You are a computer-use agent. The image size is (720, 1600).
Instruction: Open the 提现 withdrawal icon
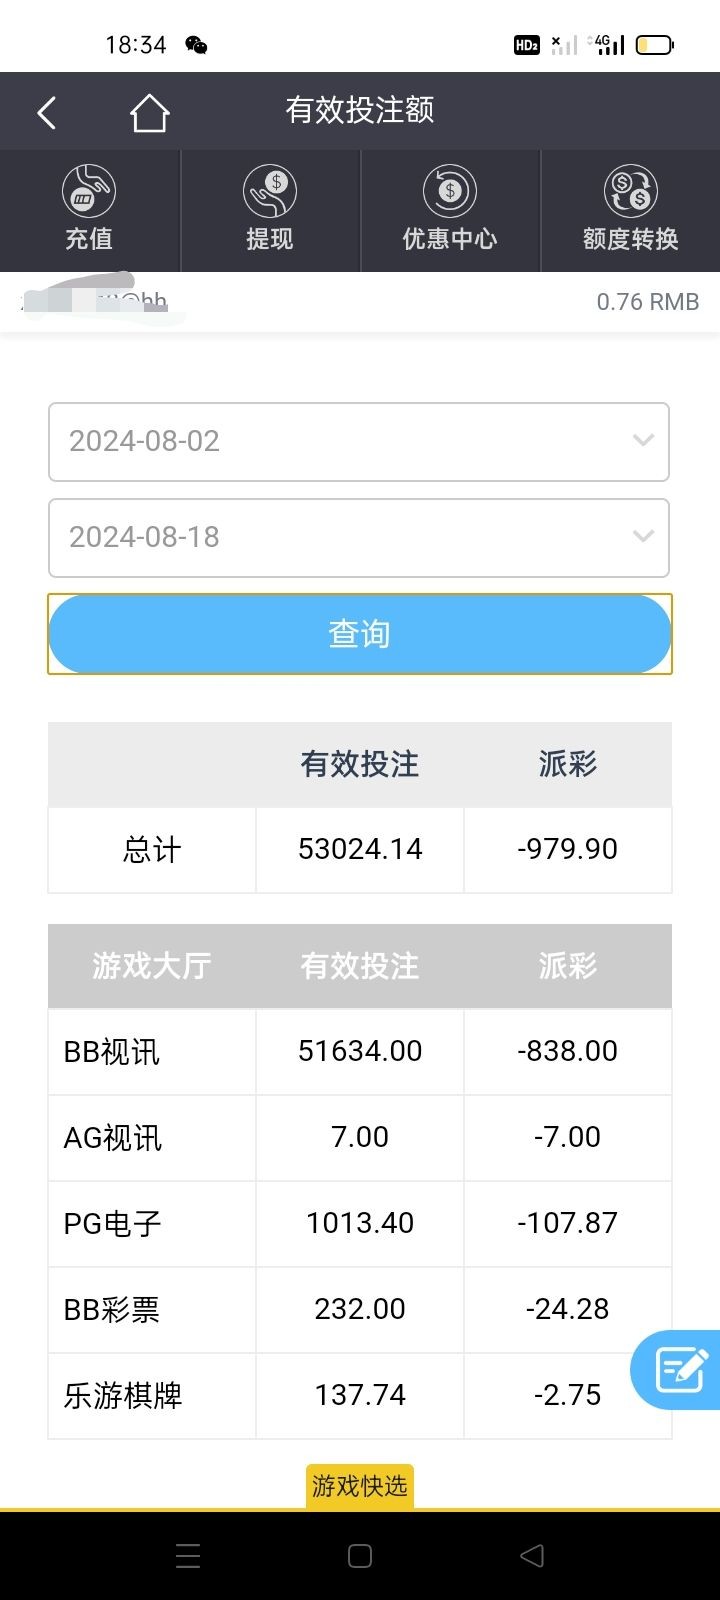click(x=270, y=191)
